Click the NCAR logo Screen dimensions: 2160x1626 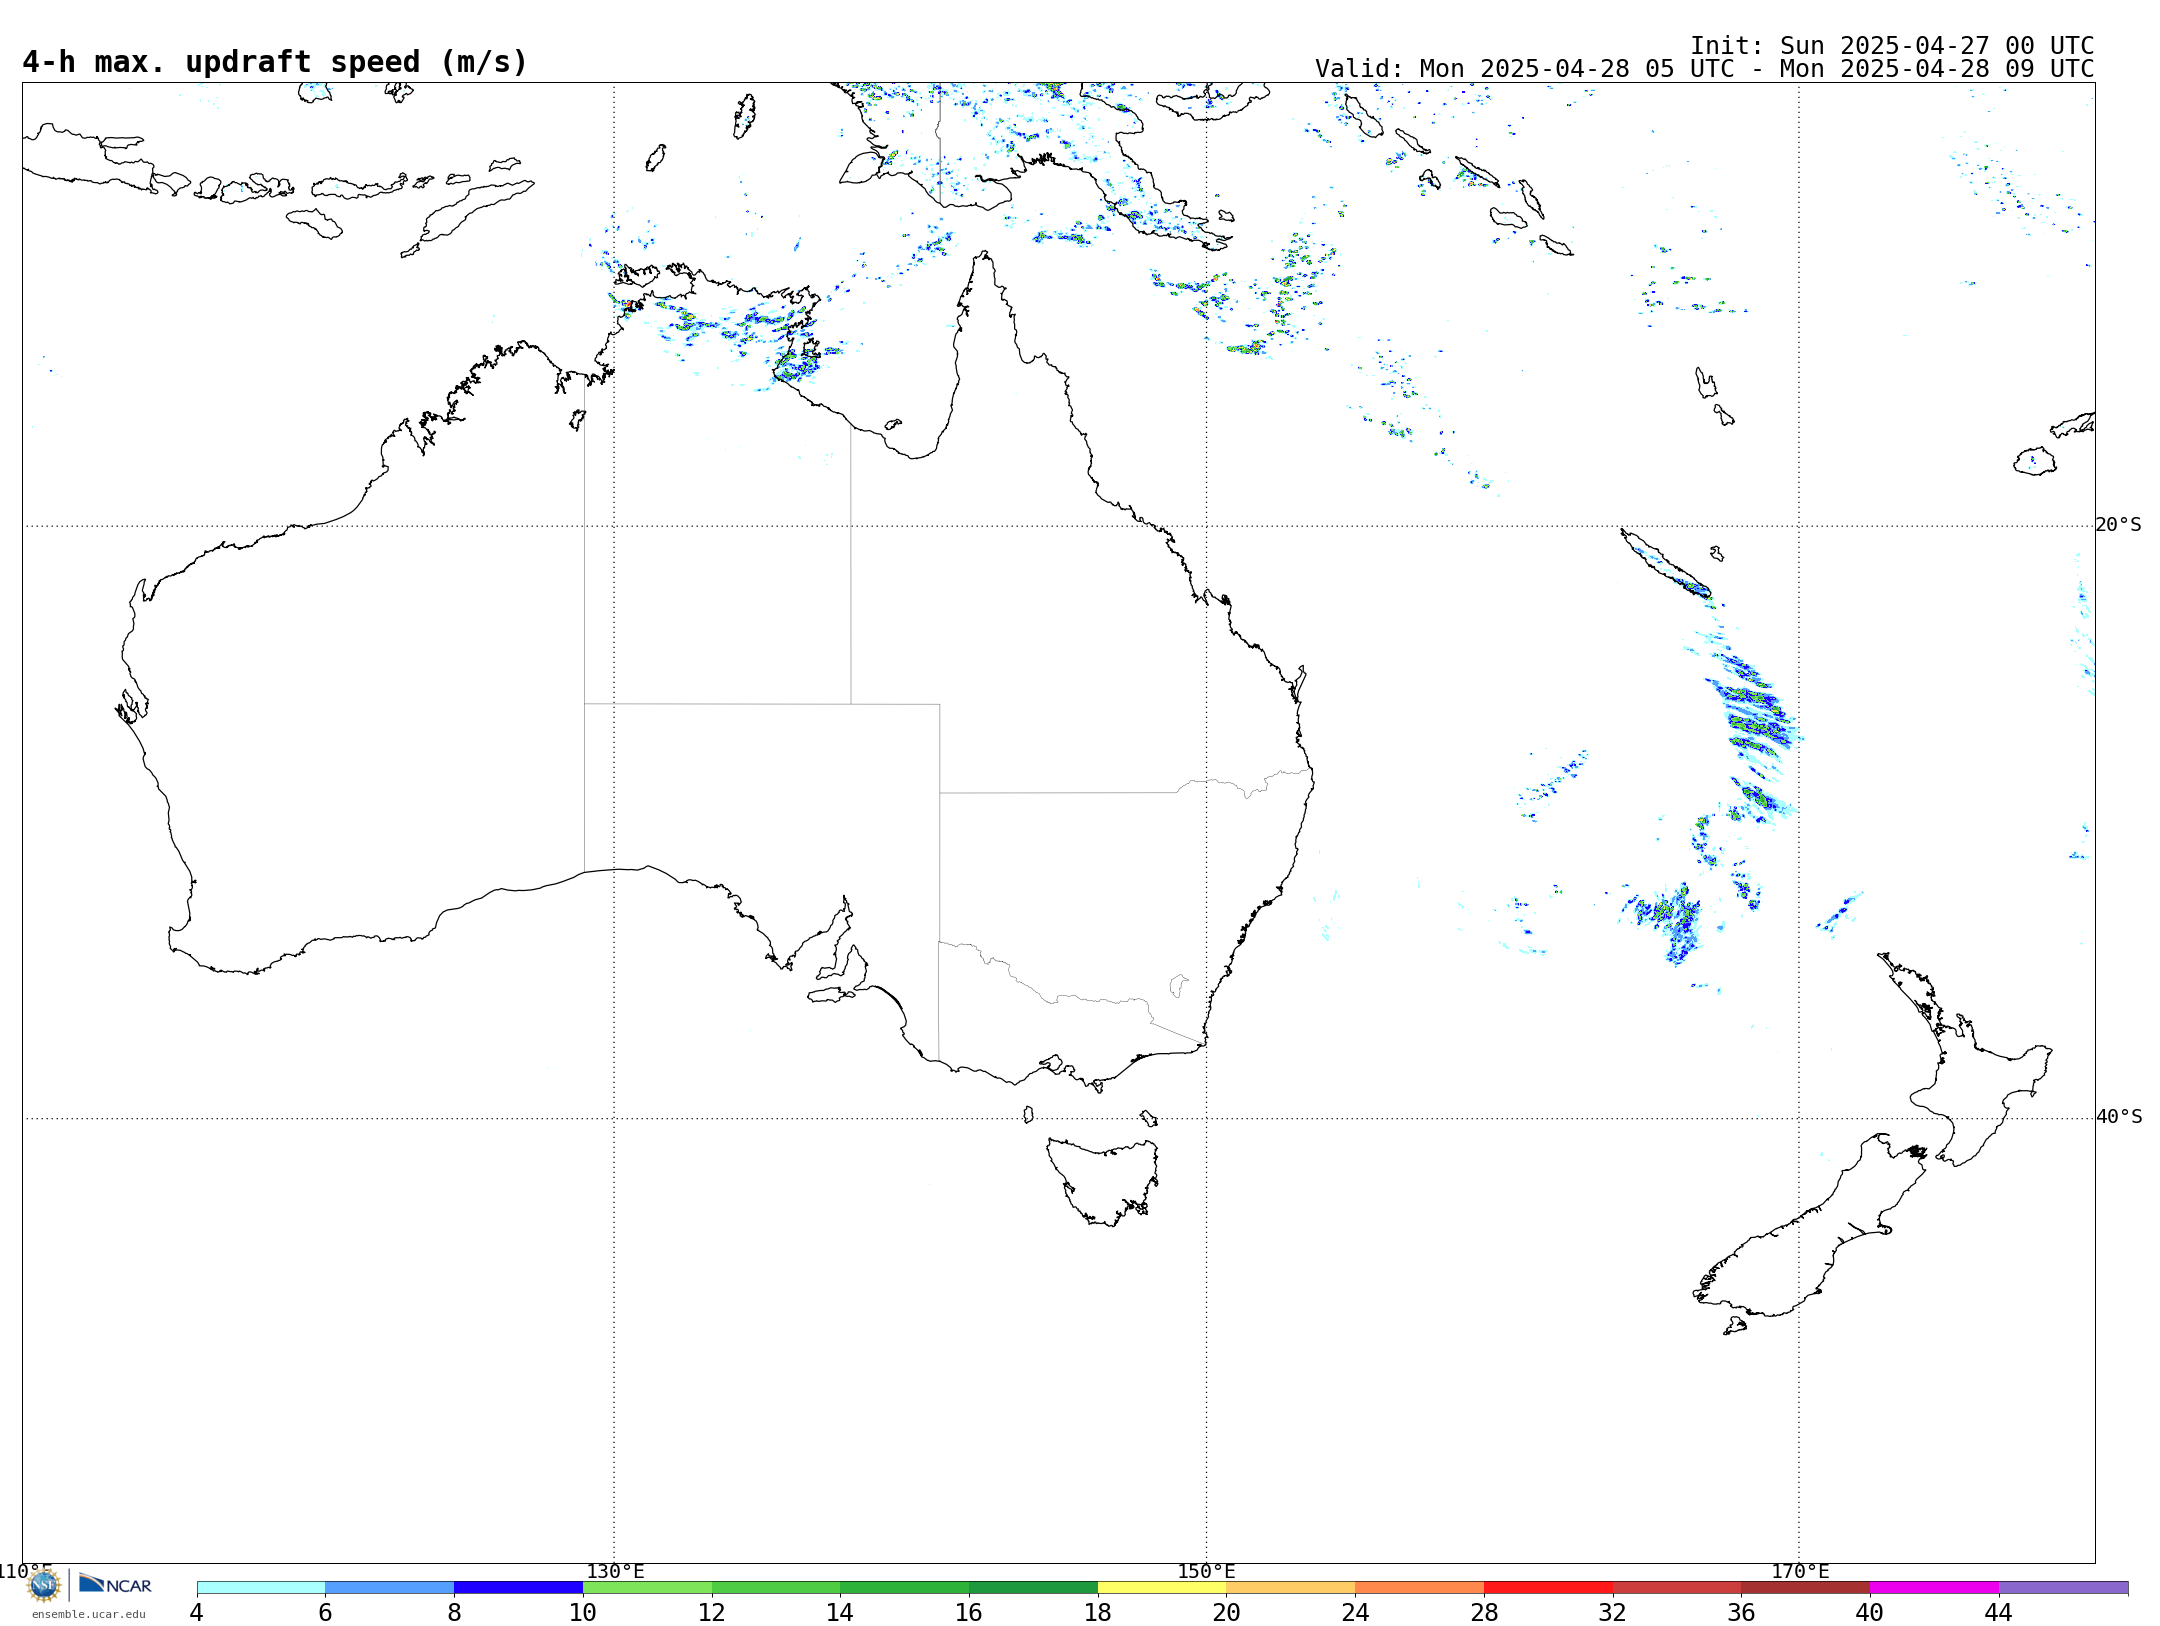coord(115,1584)
